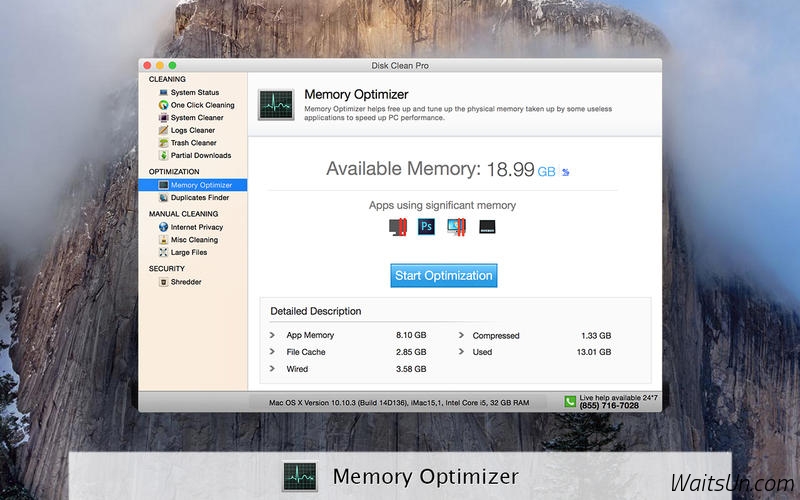Select Trash Cleaner in sidebar
Viewport: 800px width, 500px height.
coord(194,143)
